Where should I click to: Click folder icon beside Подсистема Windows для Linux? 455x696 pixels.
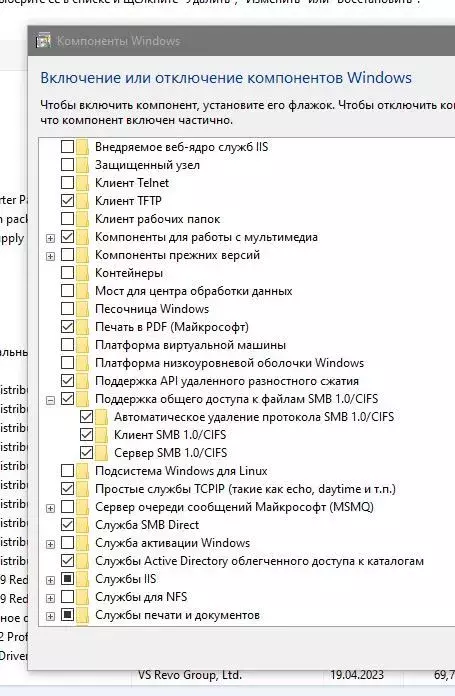pos(83,471)
